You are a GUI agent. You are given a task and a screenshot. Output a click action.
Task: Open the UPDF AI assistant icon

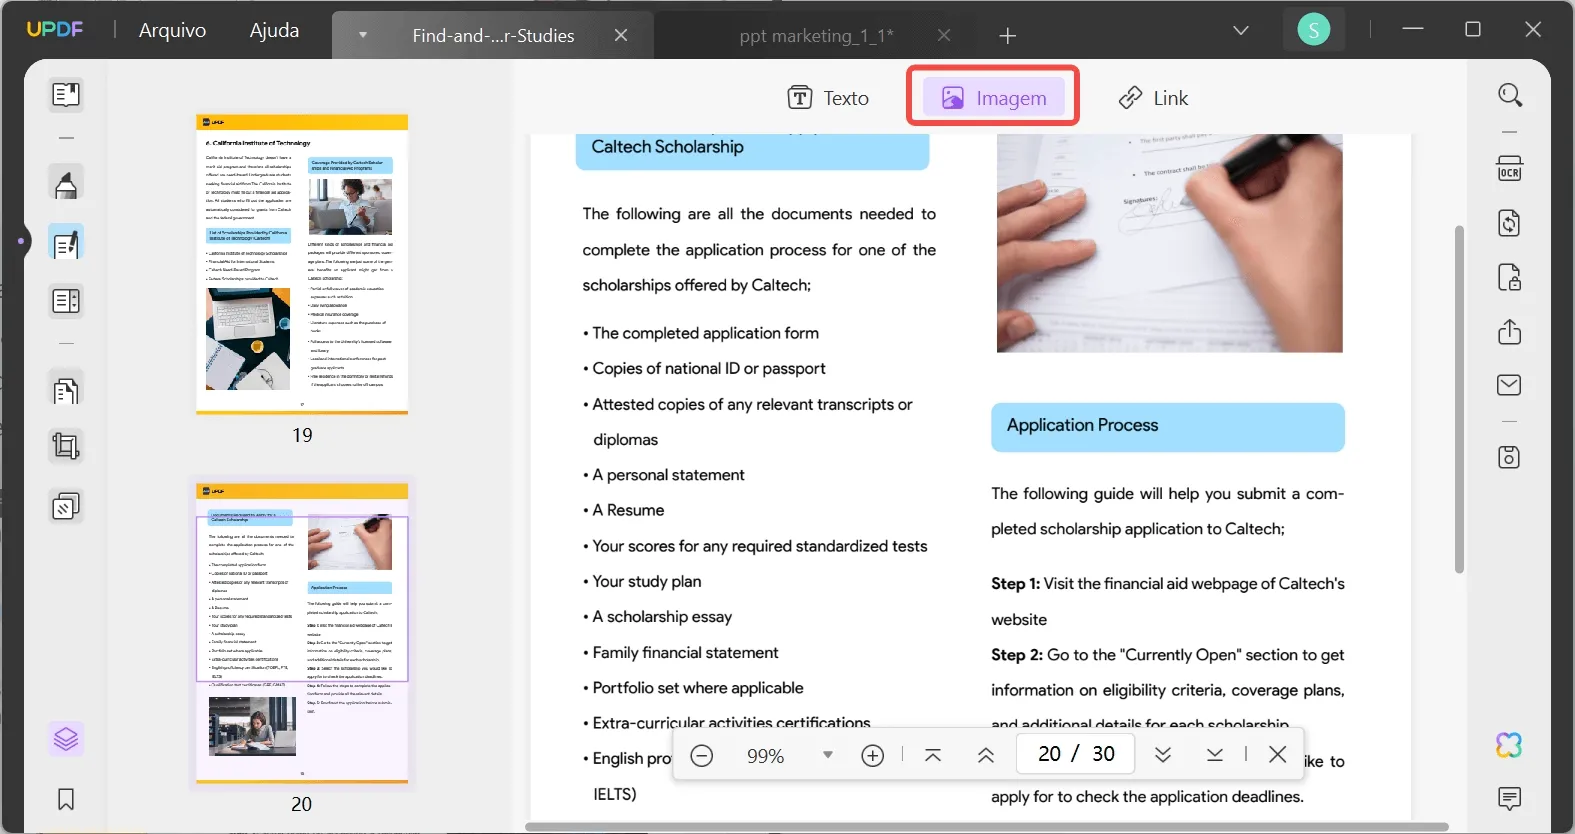pos(1510,745)
